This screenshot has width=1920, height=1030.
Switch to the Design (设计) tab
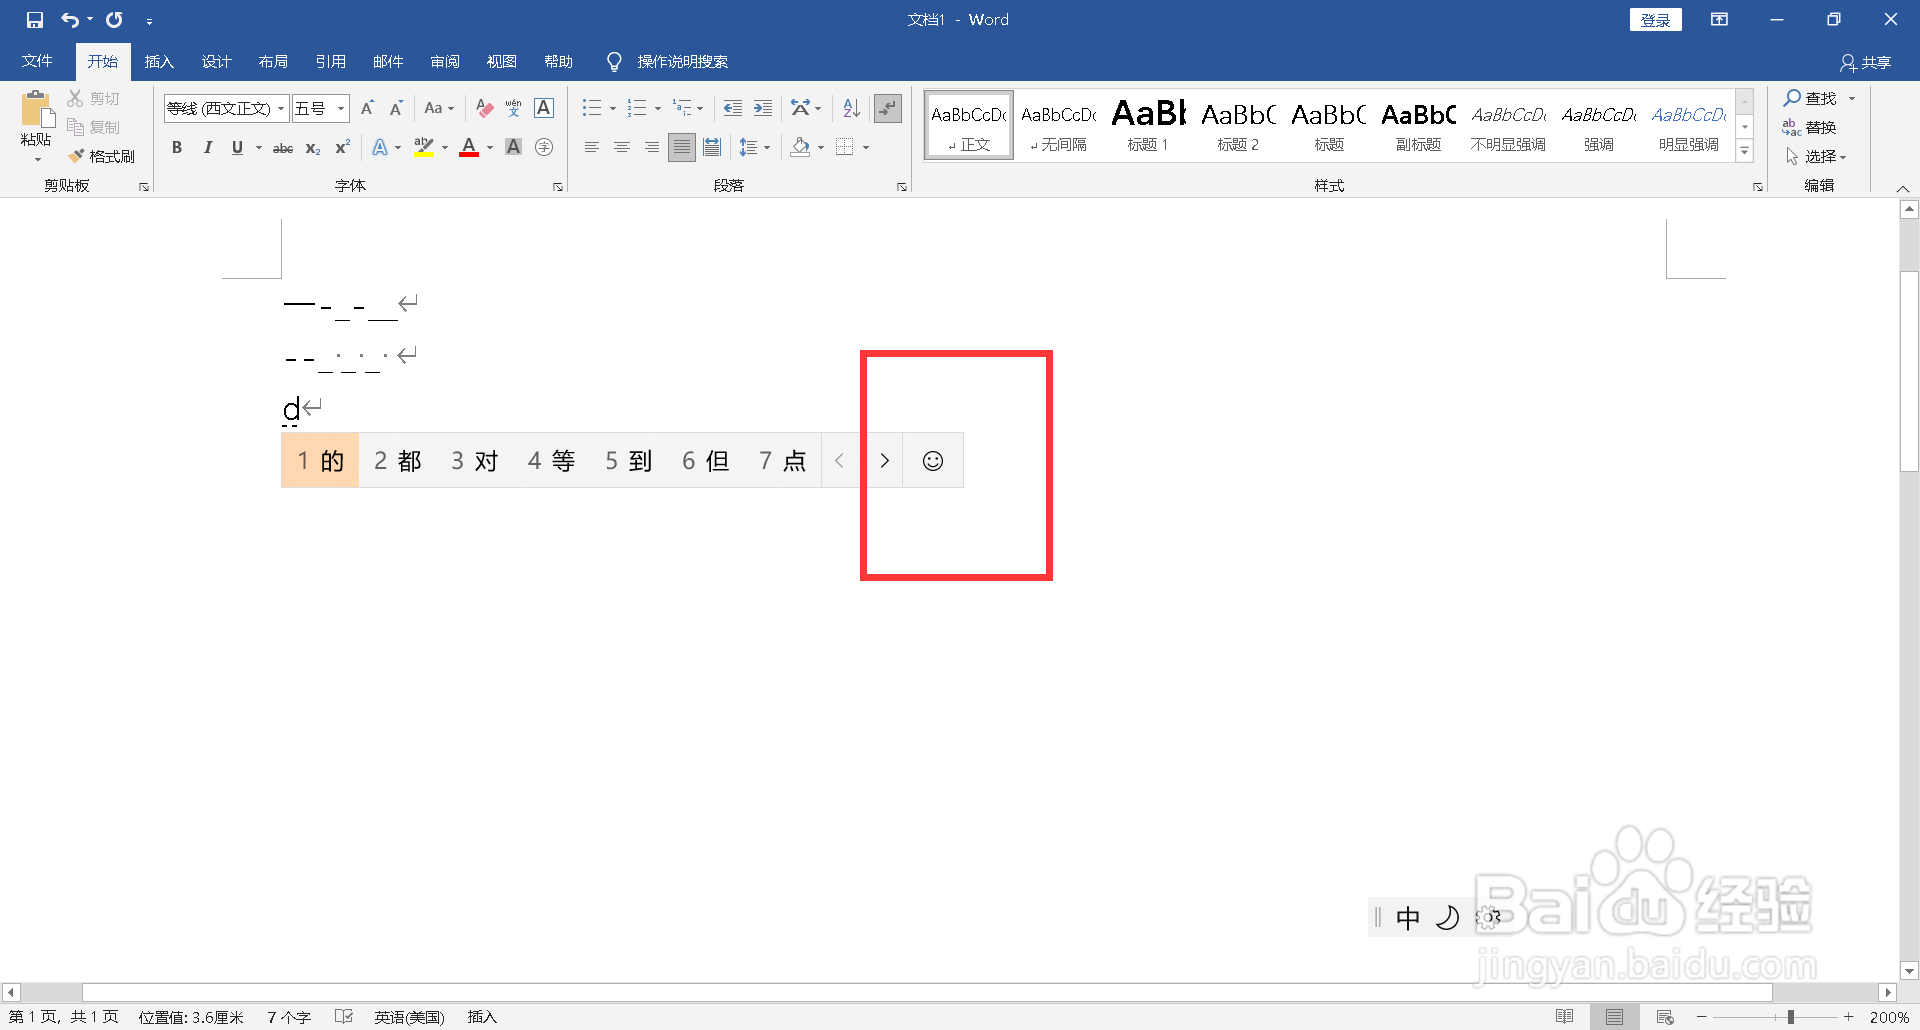216,62
